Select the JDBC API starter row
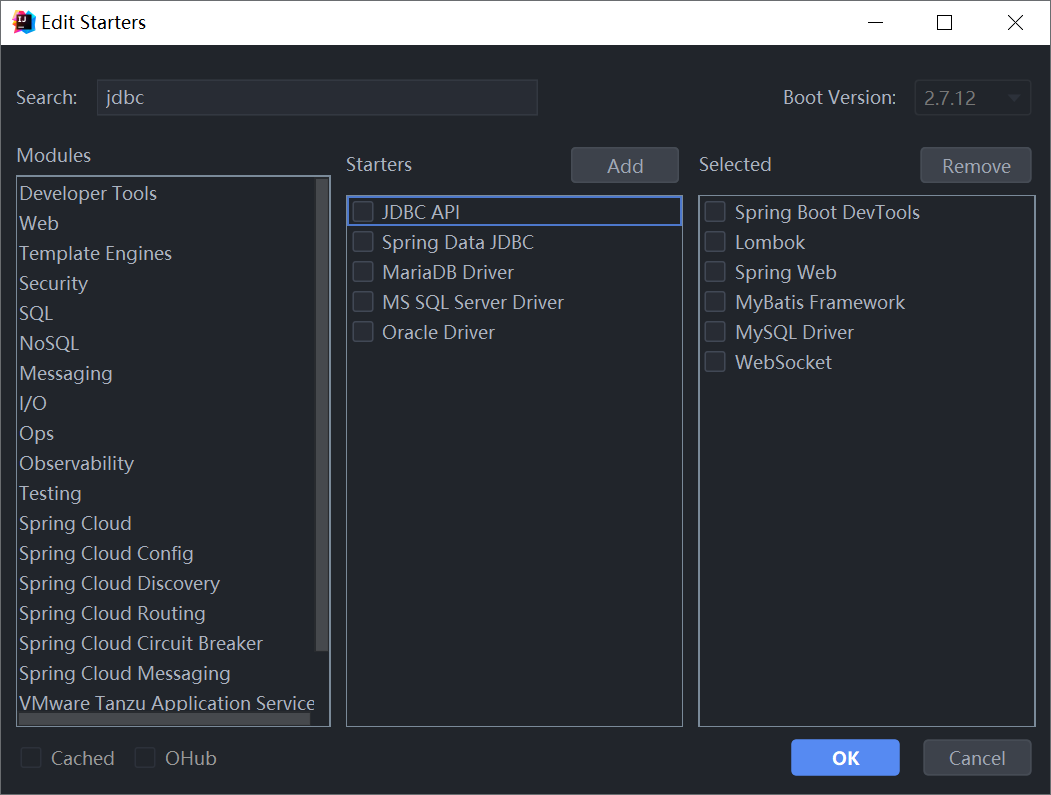Image resolution: width=1051 pixels, height=795 pixels. pos(514,212)
